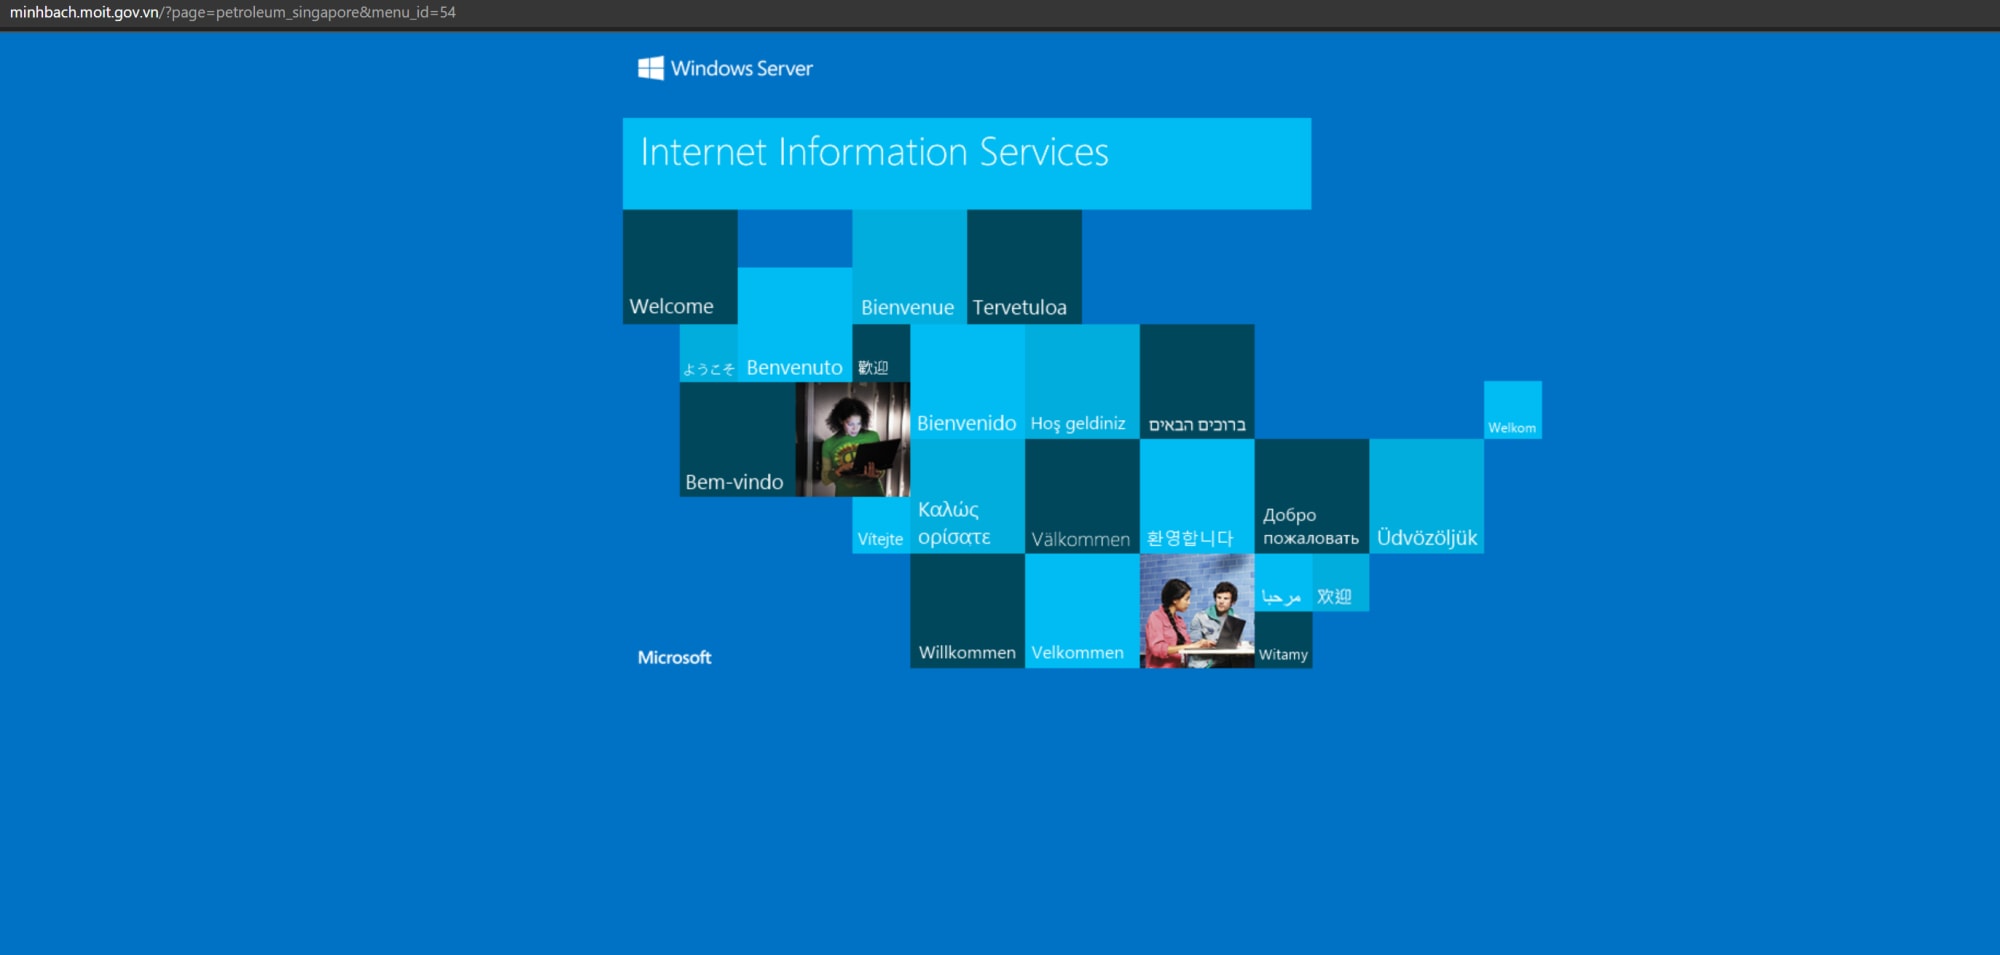
Task: Click the Bienvenido tile
Action: [967, 381]
